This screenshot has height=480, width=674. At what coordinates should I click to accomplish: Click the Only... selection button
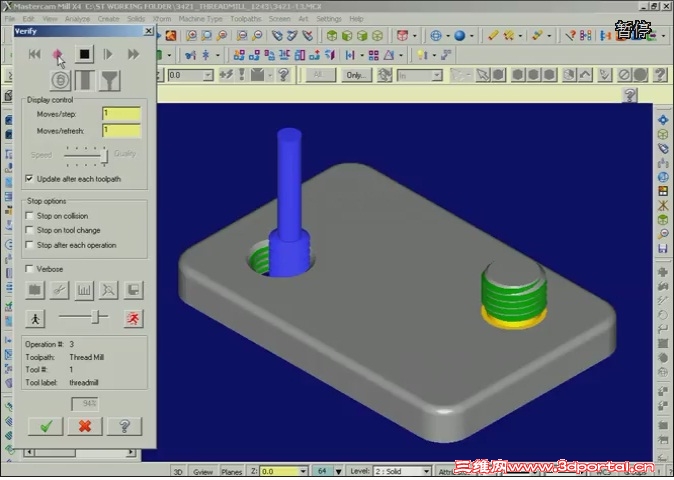point(356,75)
